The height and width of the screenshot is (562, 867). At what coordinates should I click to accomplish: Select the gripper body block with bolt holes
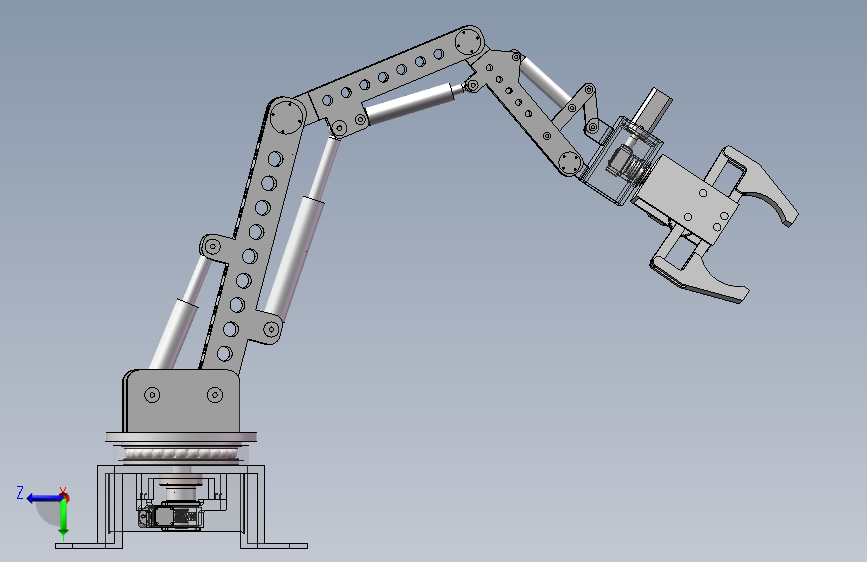click(687, 201)
